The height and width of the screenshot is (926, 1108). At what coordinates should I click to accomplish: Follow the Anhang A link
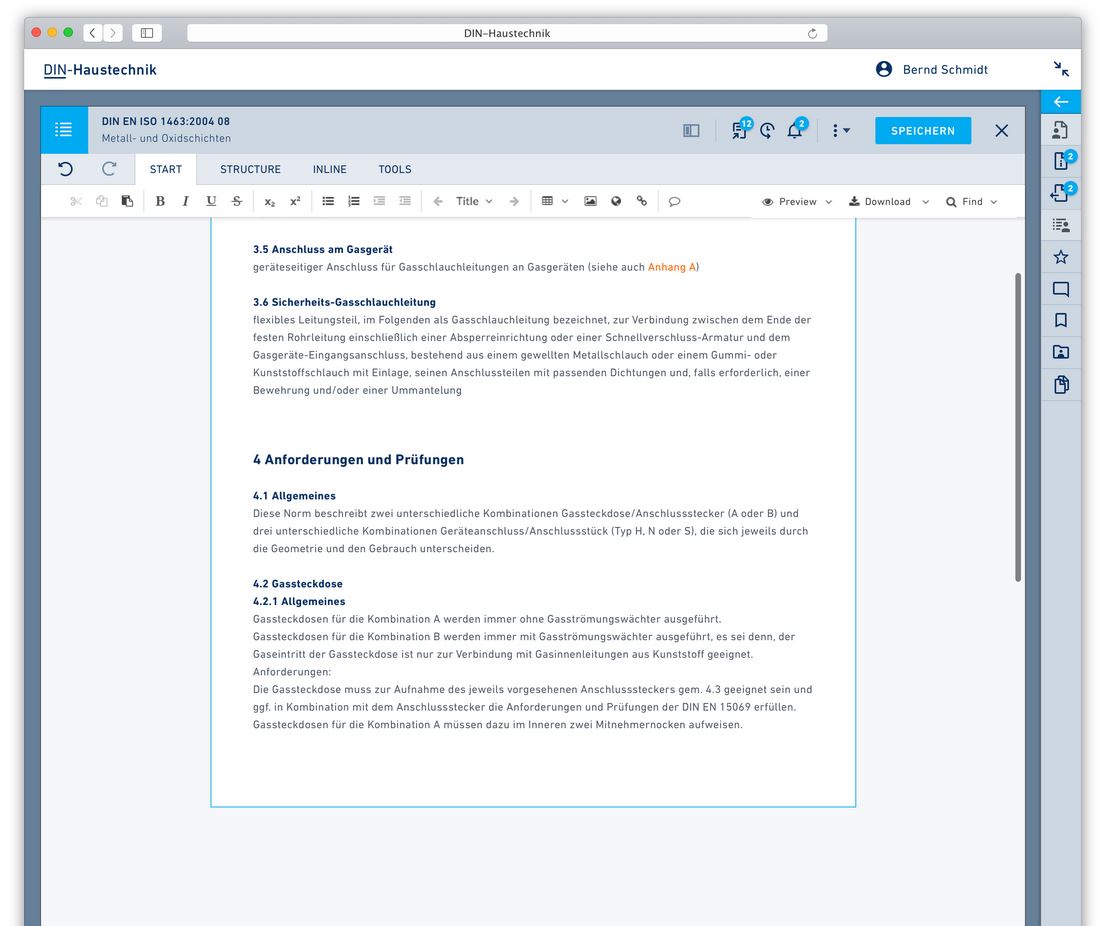672,267
